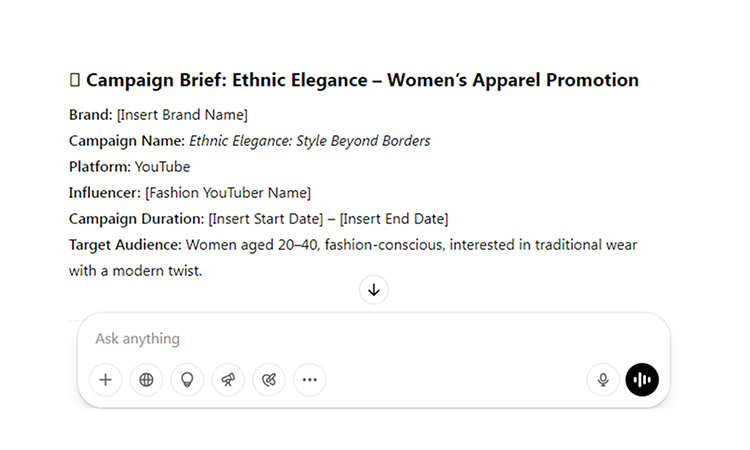Screen dimensions: 750x450
Task: Toggle the lightbulb reasoning mode
Action: pos(187,380)
